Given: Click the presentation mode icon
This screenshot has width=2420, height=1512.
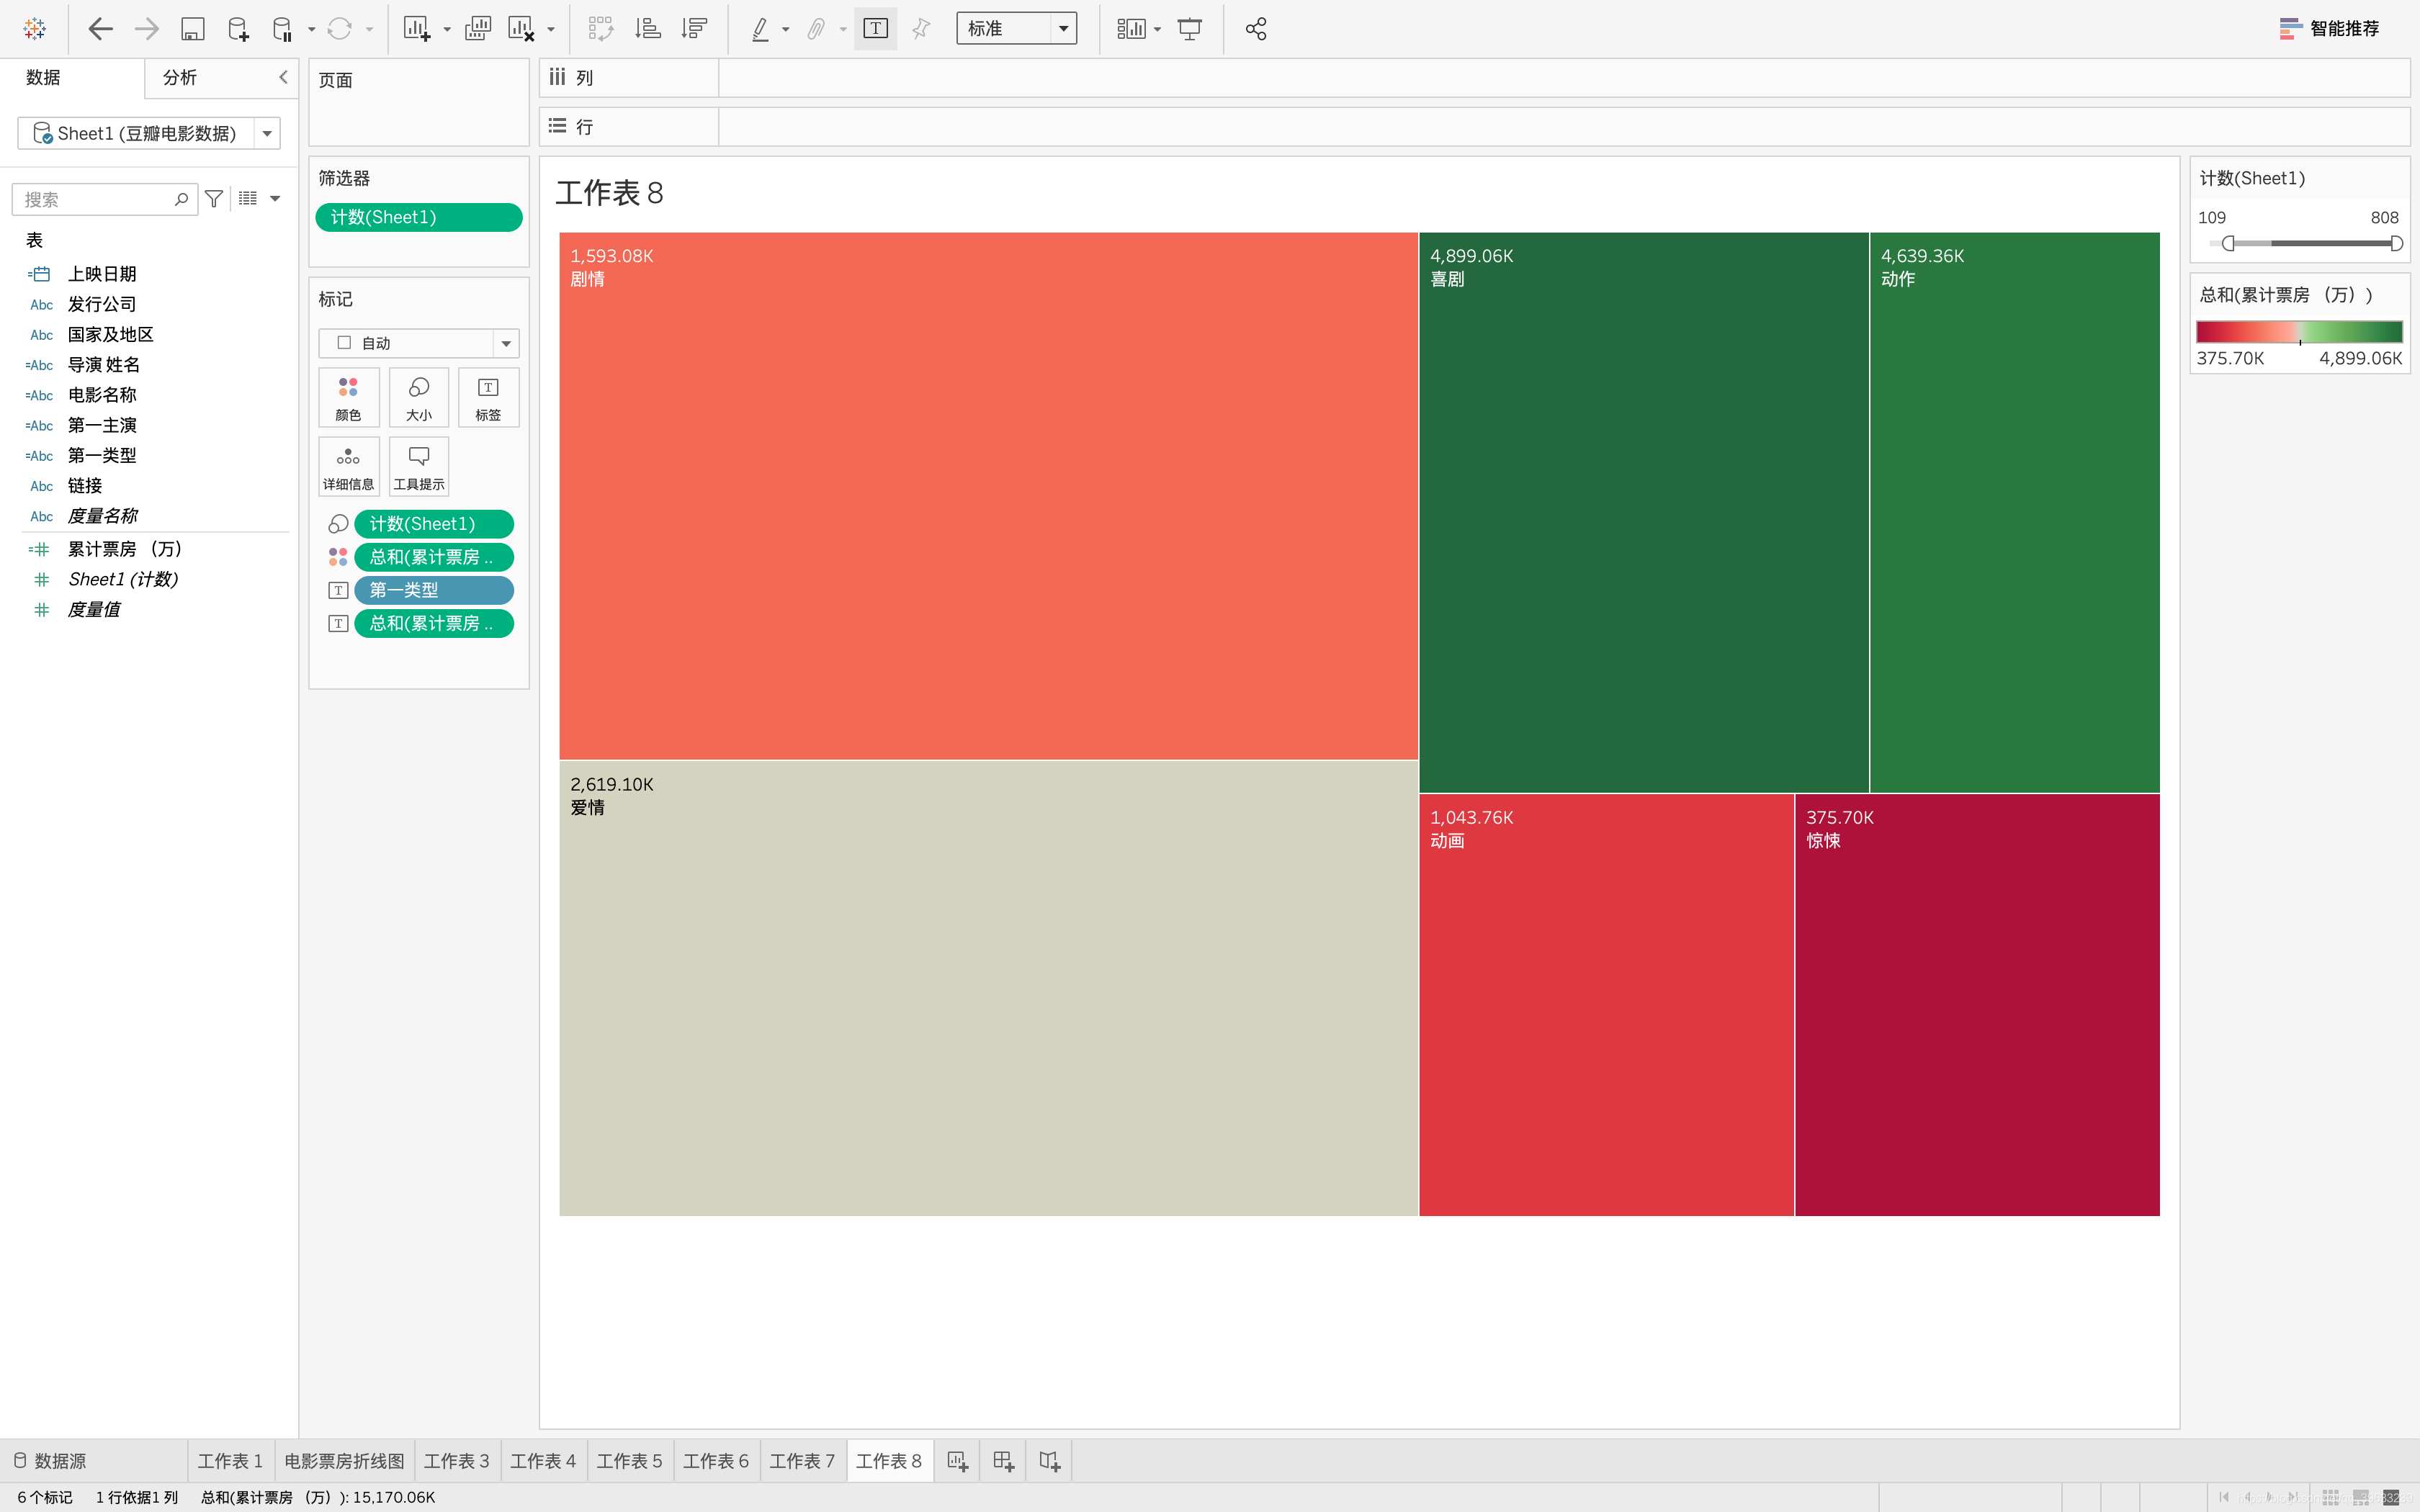Looking at the screenshot, I should tap(1189, 29).
